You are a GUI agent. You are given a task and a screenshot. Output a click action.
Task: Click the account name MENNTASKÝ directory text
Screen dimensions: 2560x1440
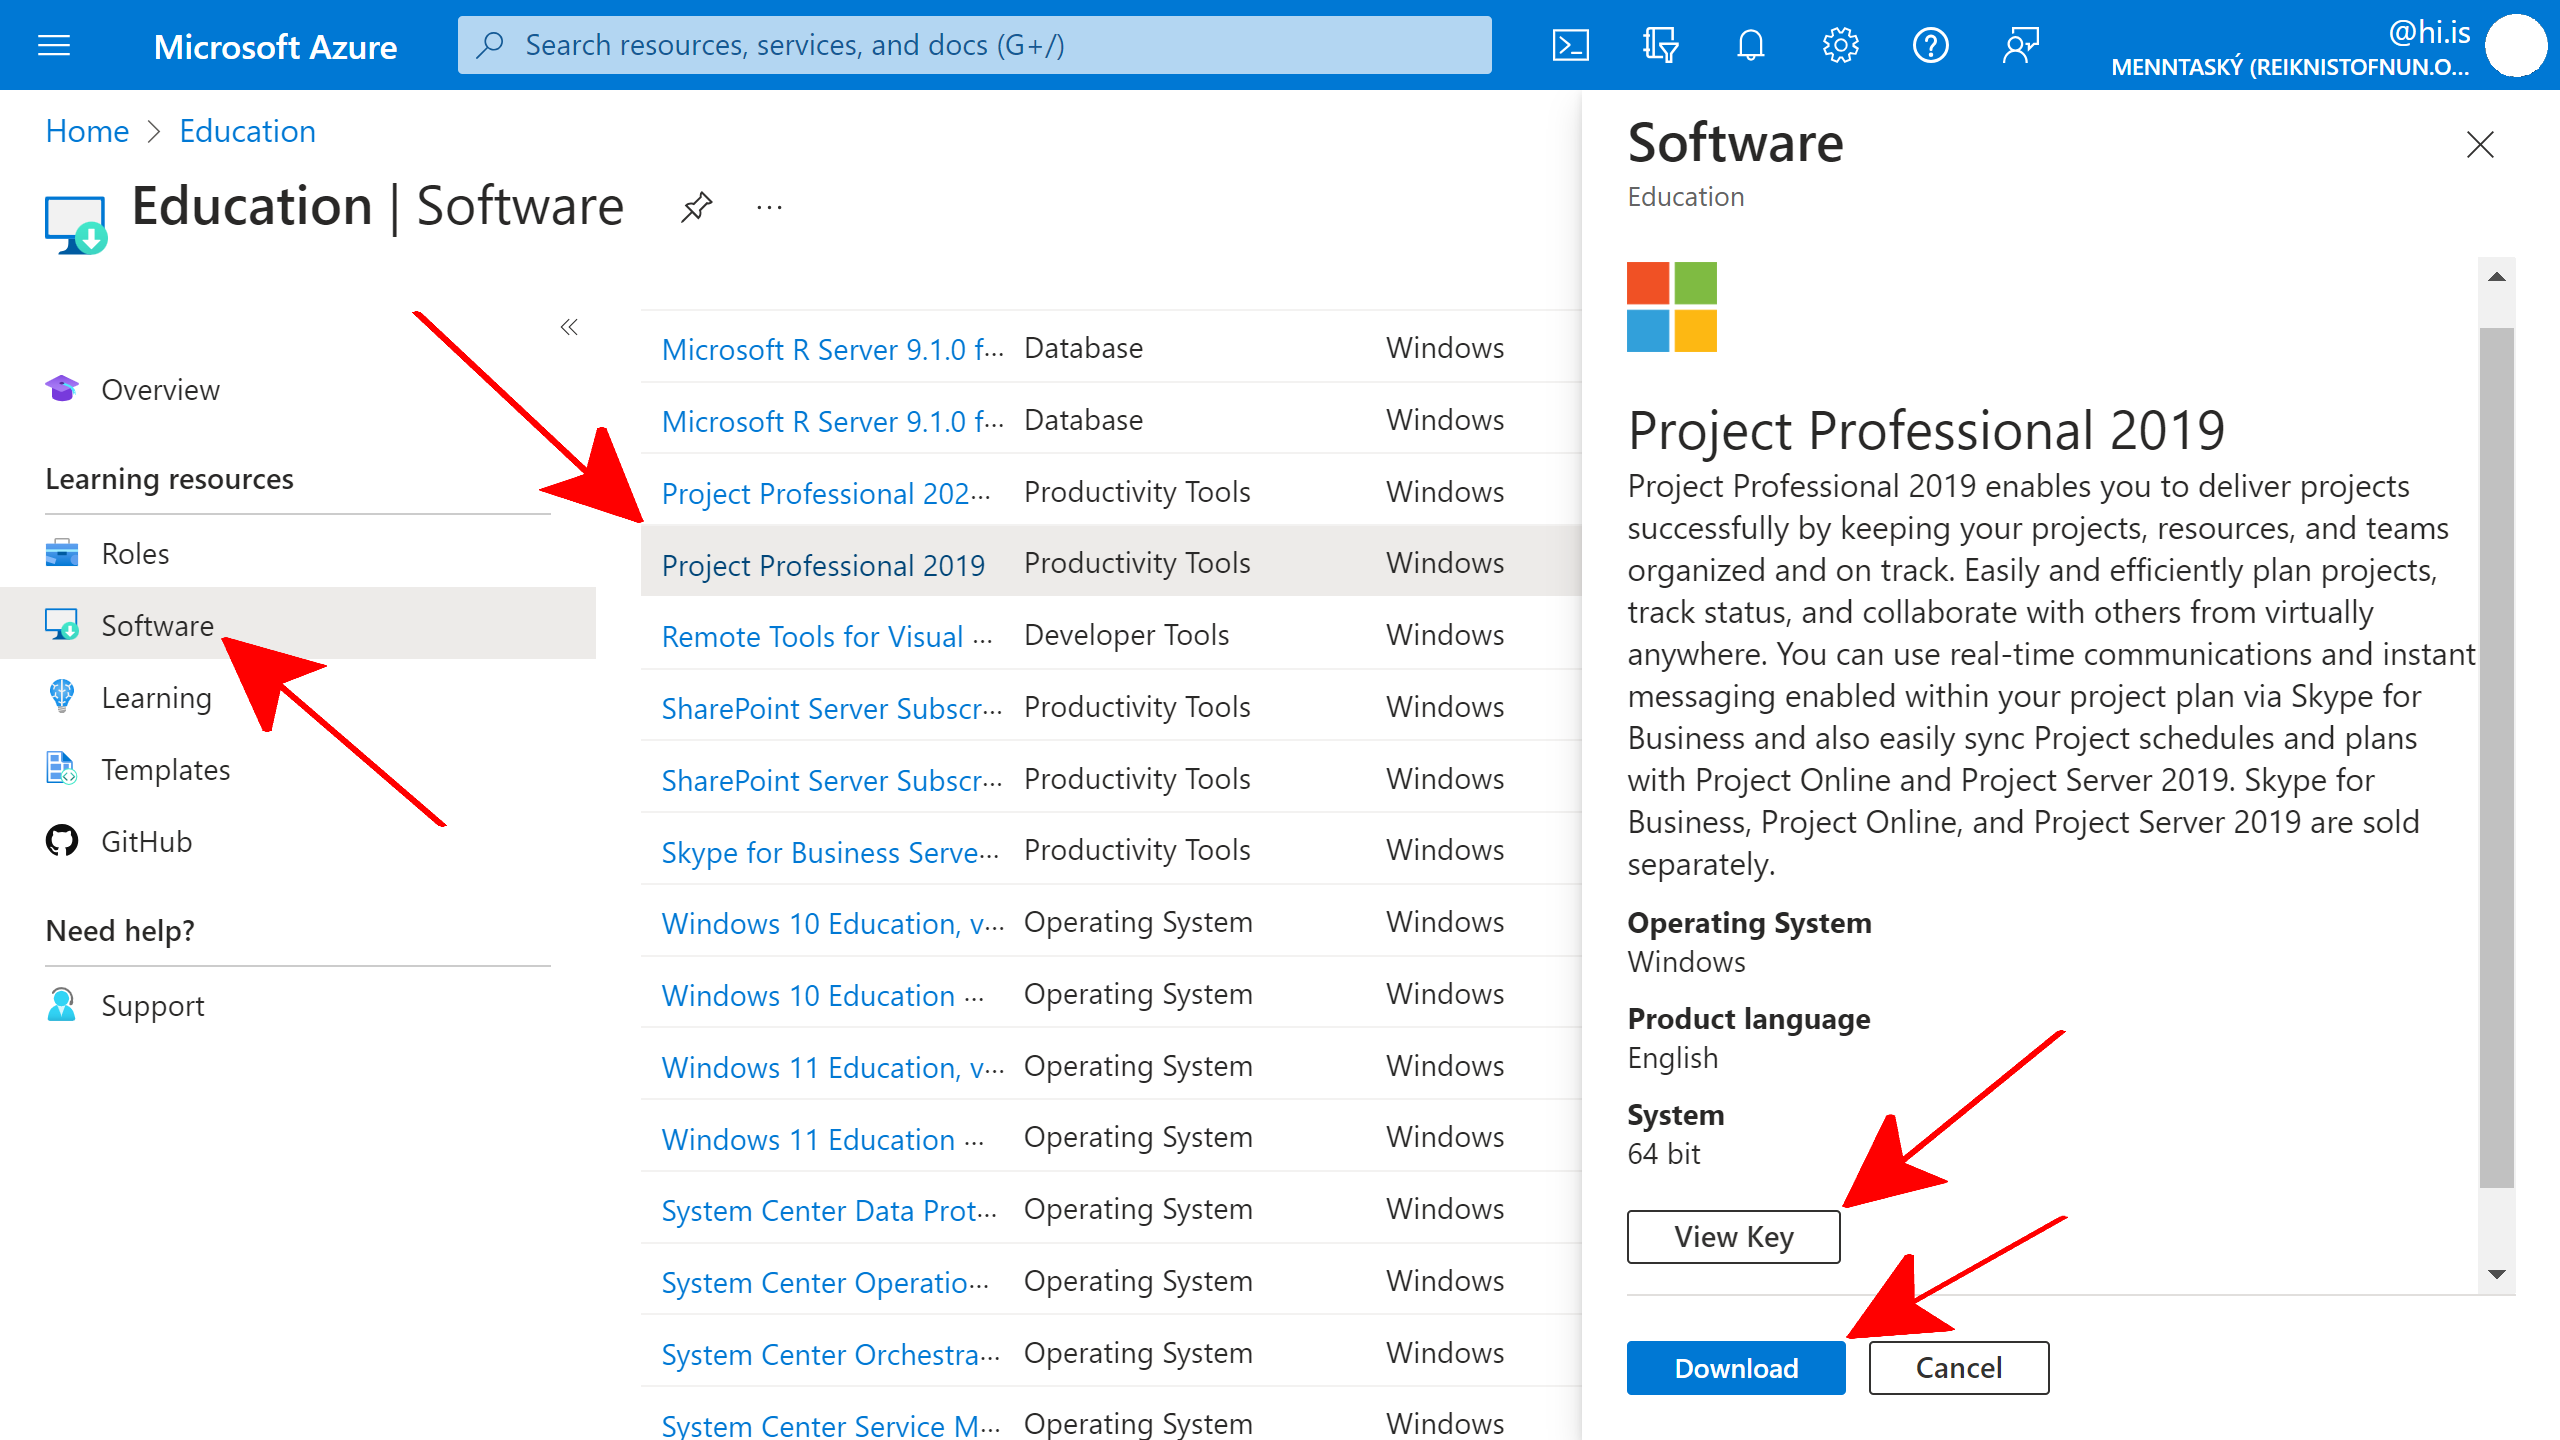2290,67
